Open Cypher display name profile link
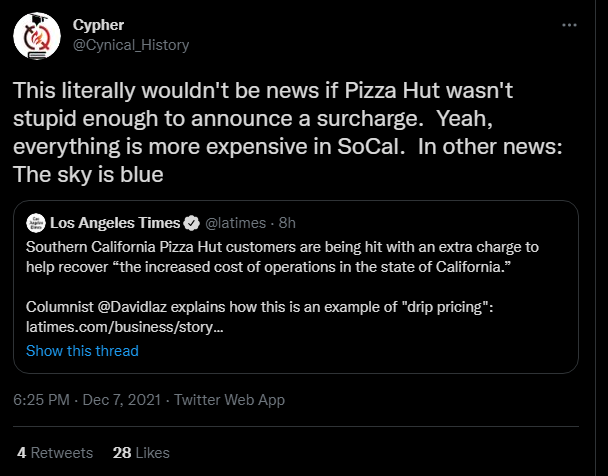Screen dimensions: 608x476 tap(98, 25)
